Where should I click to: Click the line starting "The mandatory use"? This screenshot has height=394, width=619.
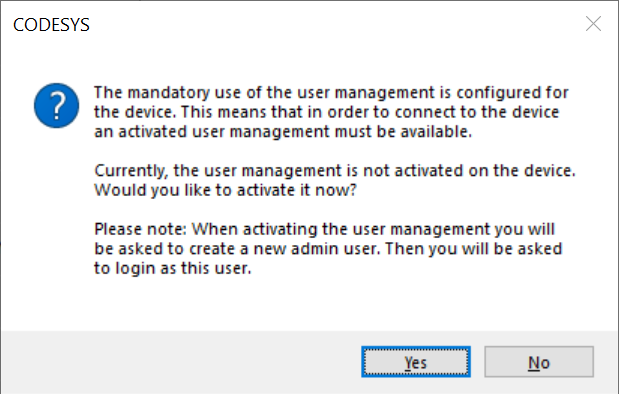pyautogui.click(x=331, y=93)
